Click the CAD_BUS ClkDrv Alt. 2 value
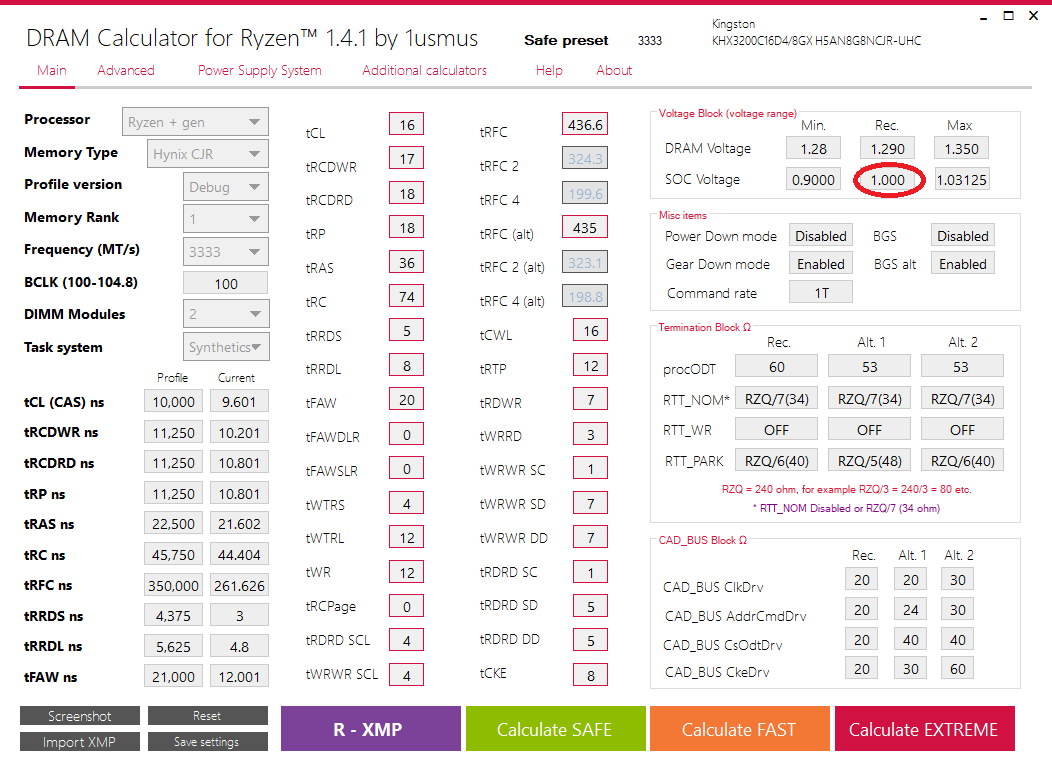The image size is (1052, 771). [957, 579]
